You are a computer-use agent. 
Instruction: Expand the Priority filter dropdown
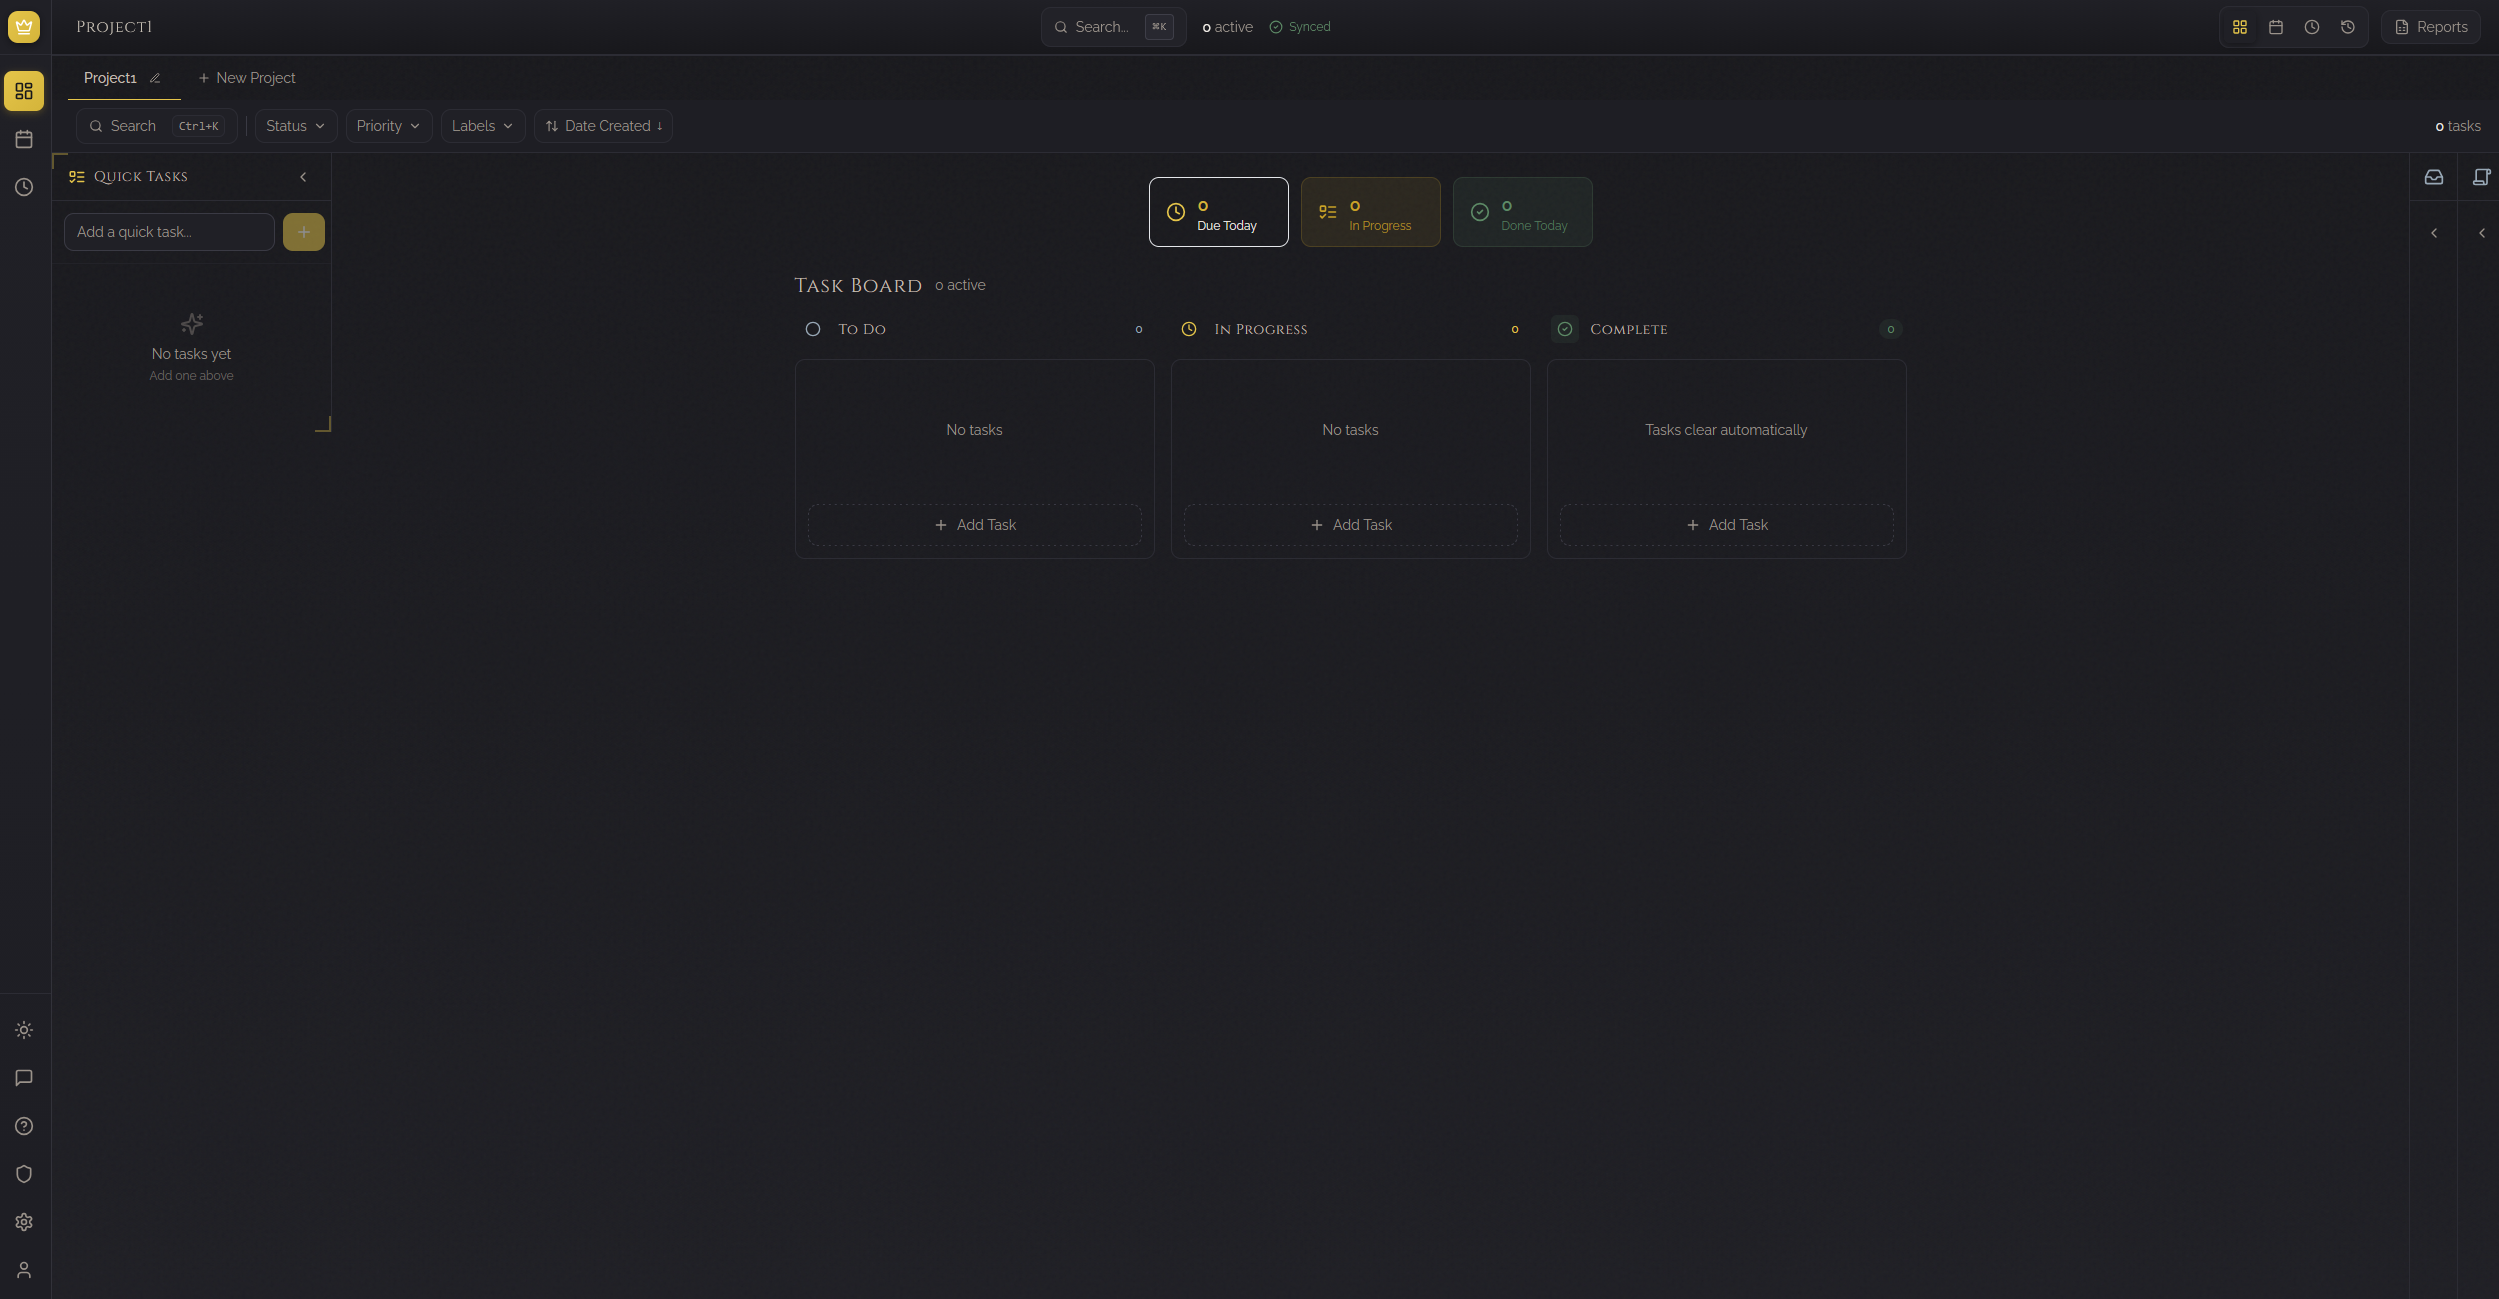pyautogui.click(x=388, y=126)
